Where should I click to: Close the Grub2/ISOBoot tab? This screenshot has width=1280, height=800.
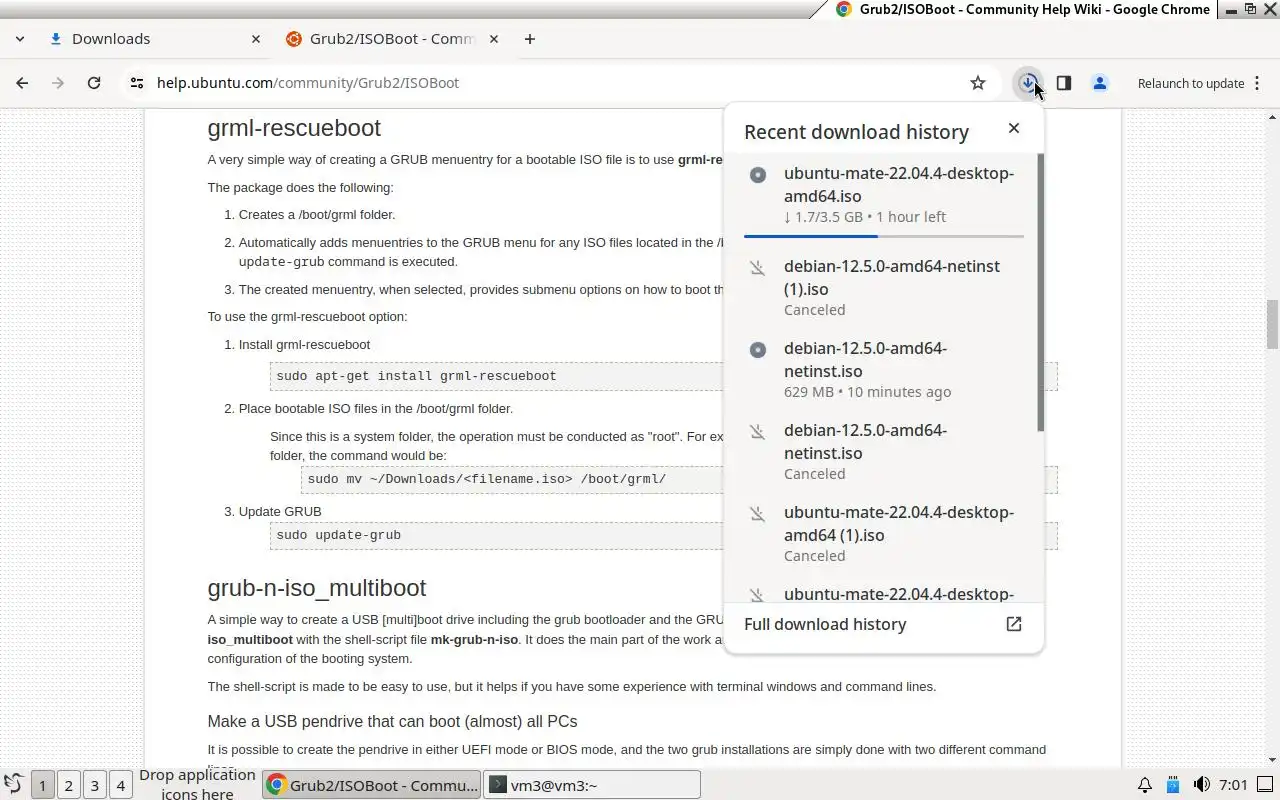click(x=492, y=39)
